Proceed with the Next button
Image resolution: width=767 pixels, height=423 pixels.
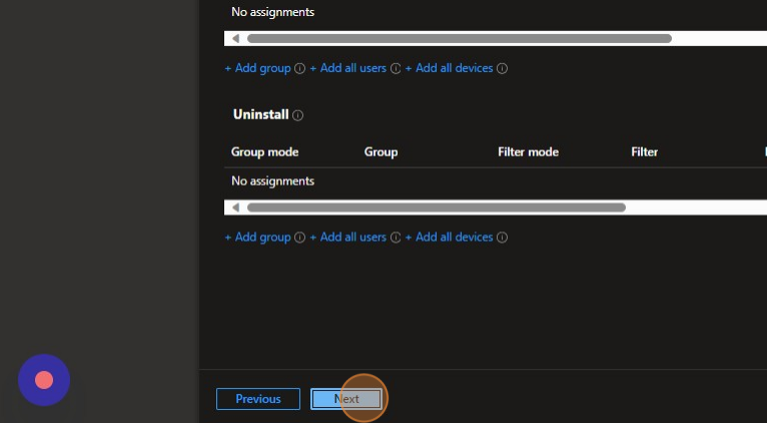346,399
